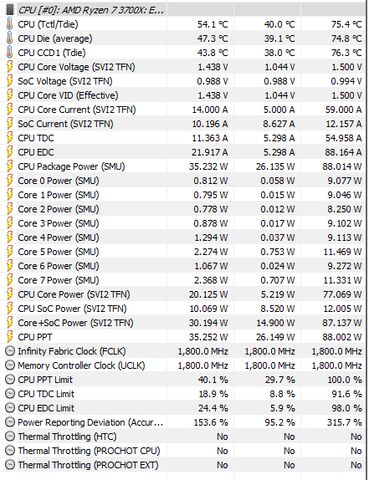Click the 88.014 W maximum package power value
Screen dimensions: 369x480
click(342, 166)
